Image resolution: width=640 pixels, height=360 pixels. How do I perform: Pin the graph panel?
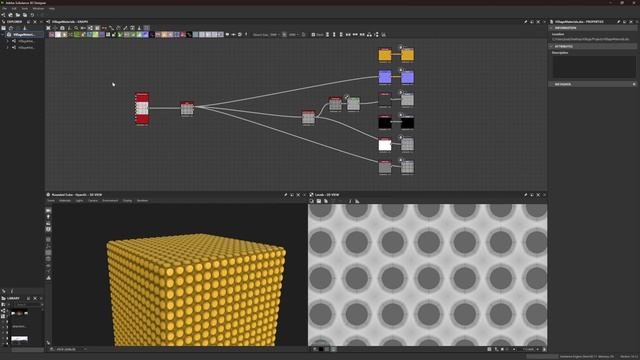526,22
